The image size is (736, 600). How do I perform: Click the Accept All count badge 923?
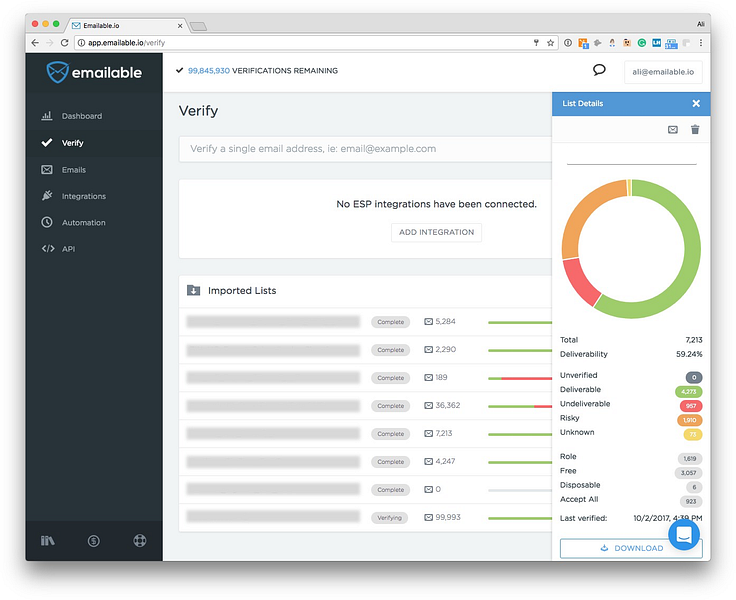(x=691, y=501)
